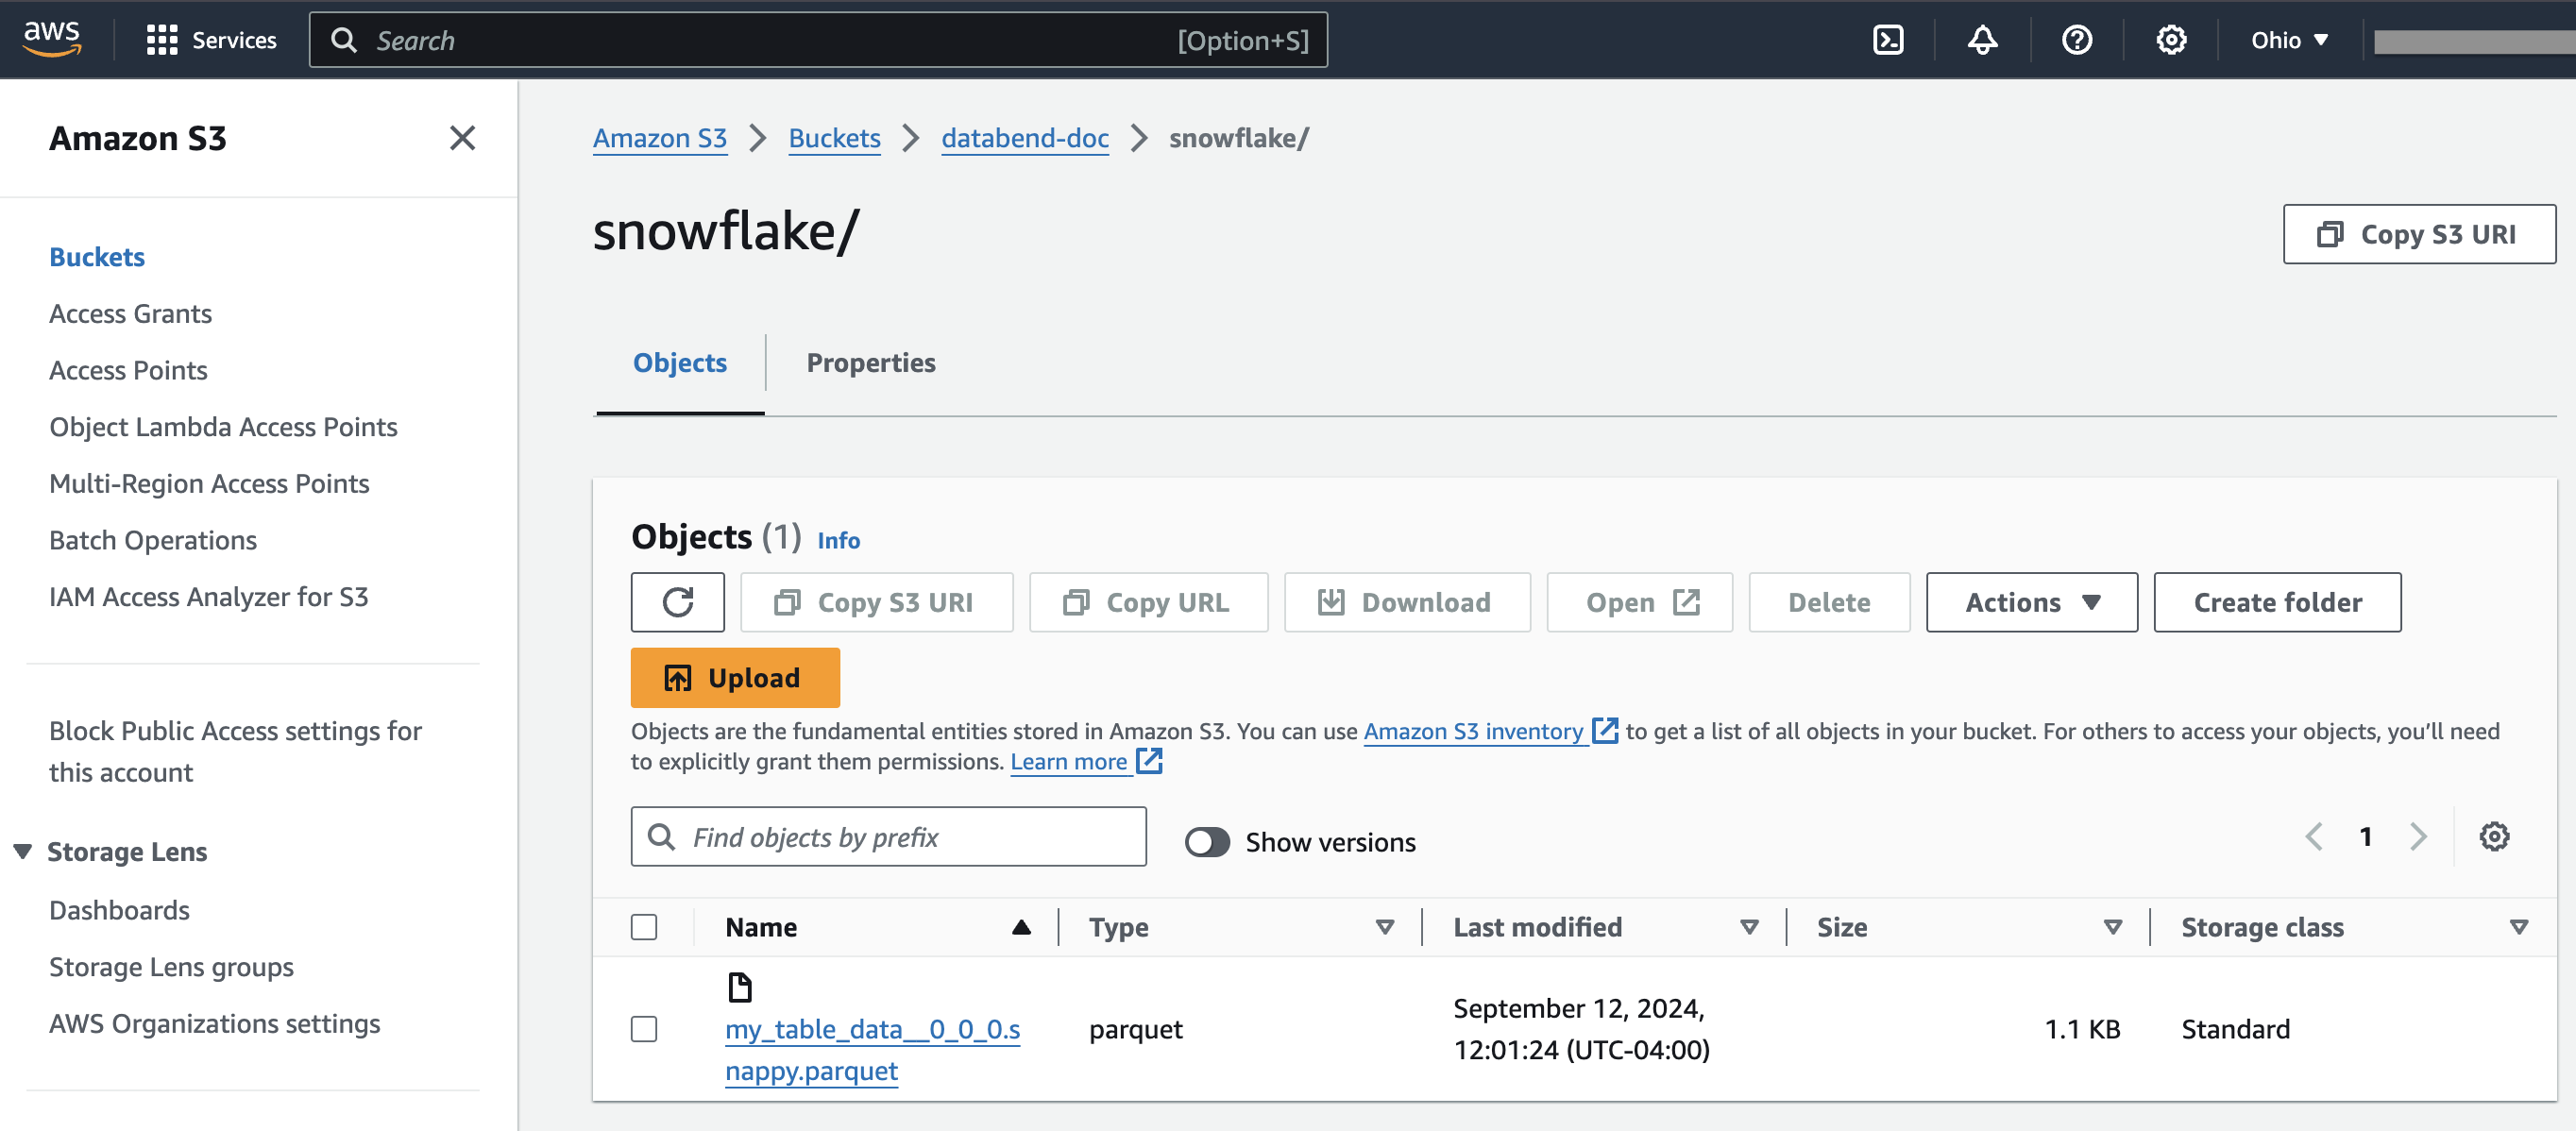Go to Buckets breadcrumb
Screen dimensions: 2576x1131
(834, 138)
